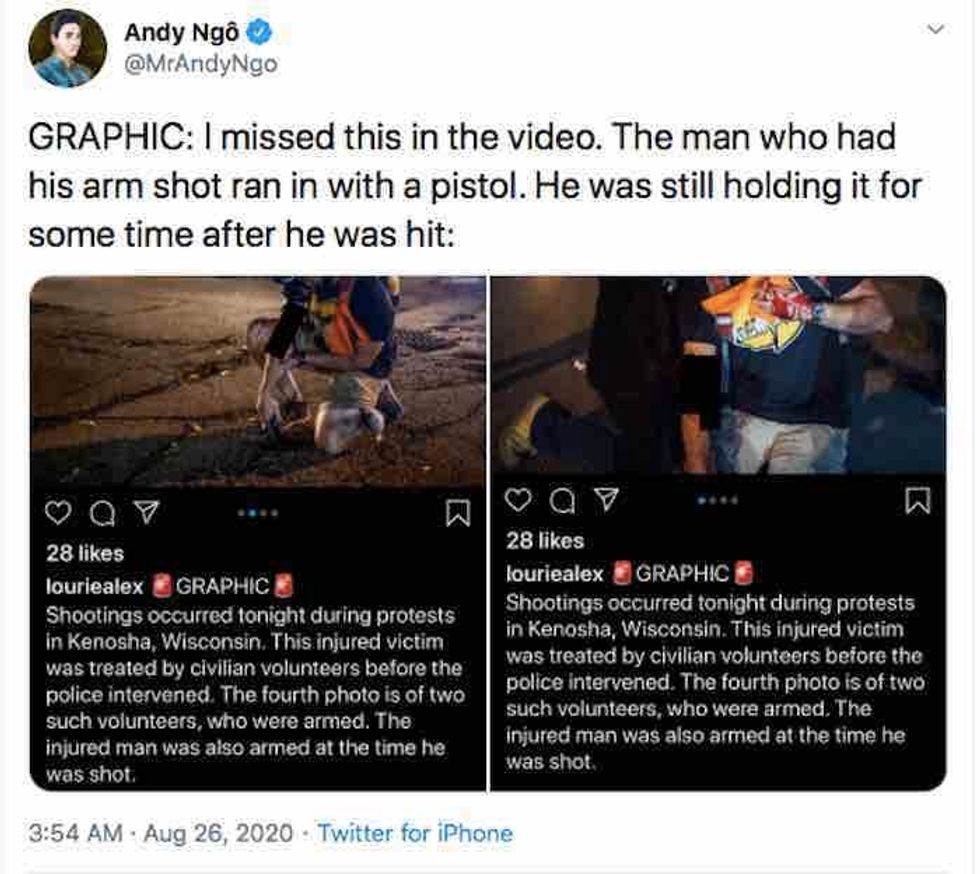Bookmark the left Instagram post
The width and height of the screenshot is (980, 874).
click(x=457, y=514)
